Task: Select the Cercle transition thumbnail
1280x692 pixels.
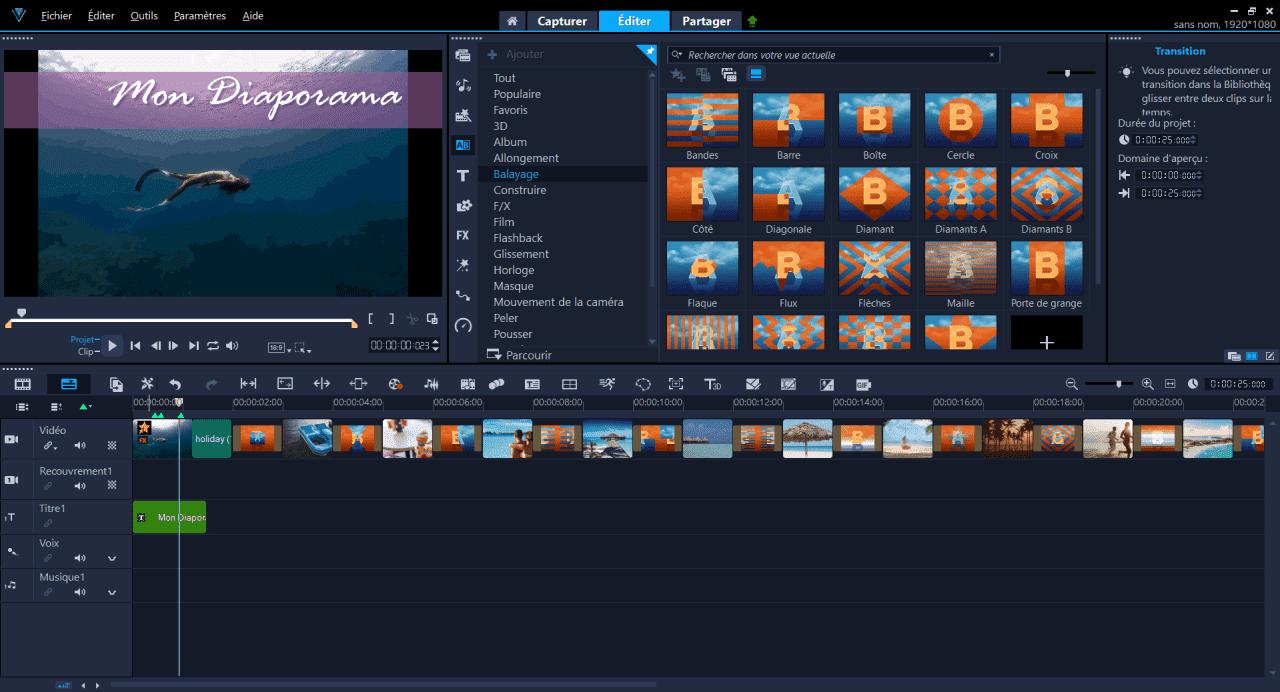Action: click(x=960, y=119)
